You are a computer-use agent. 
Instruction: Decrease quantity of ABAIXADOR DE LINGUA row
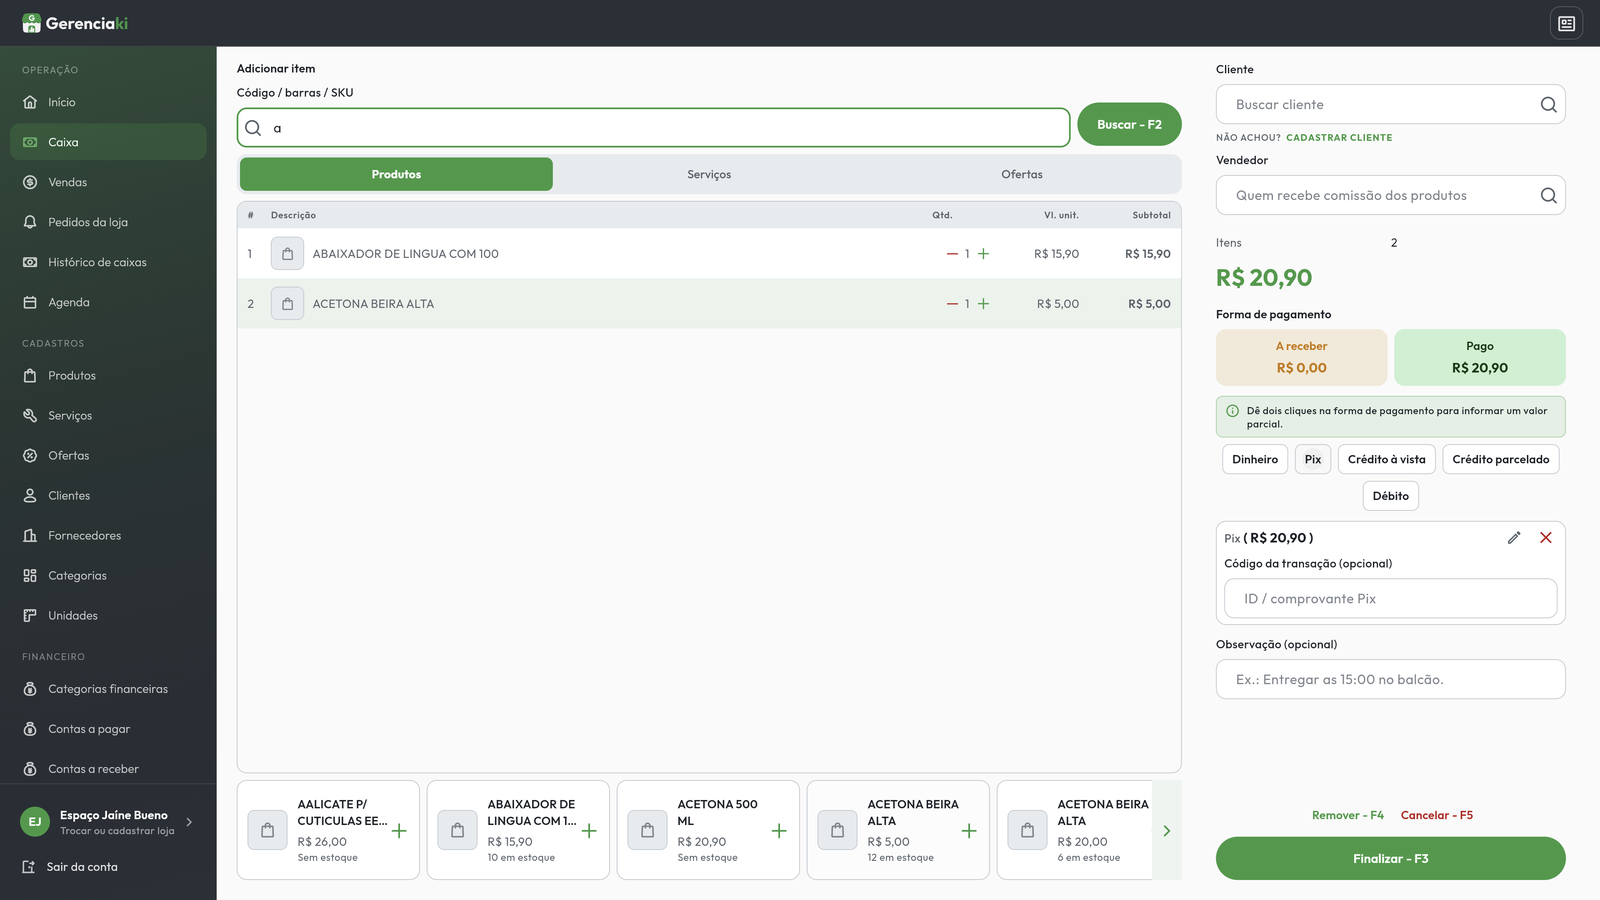(952, 254)
